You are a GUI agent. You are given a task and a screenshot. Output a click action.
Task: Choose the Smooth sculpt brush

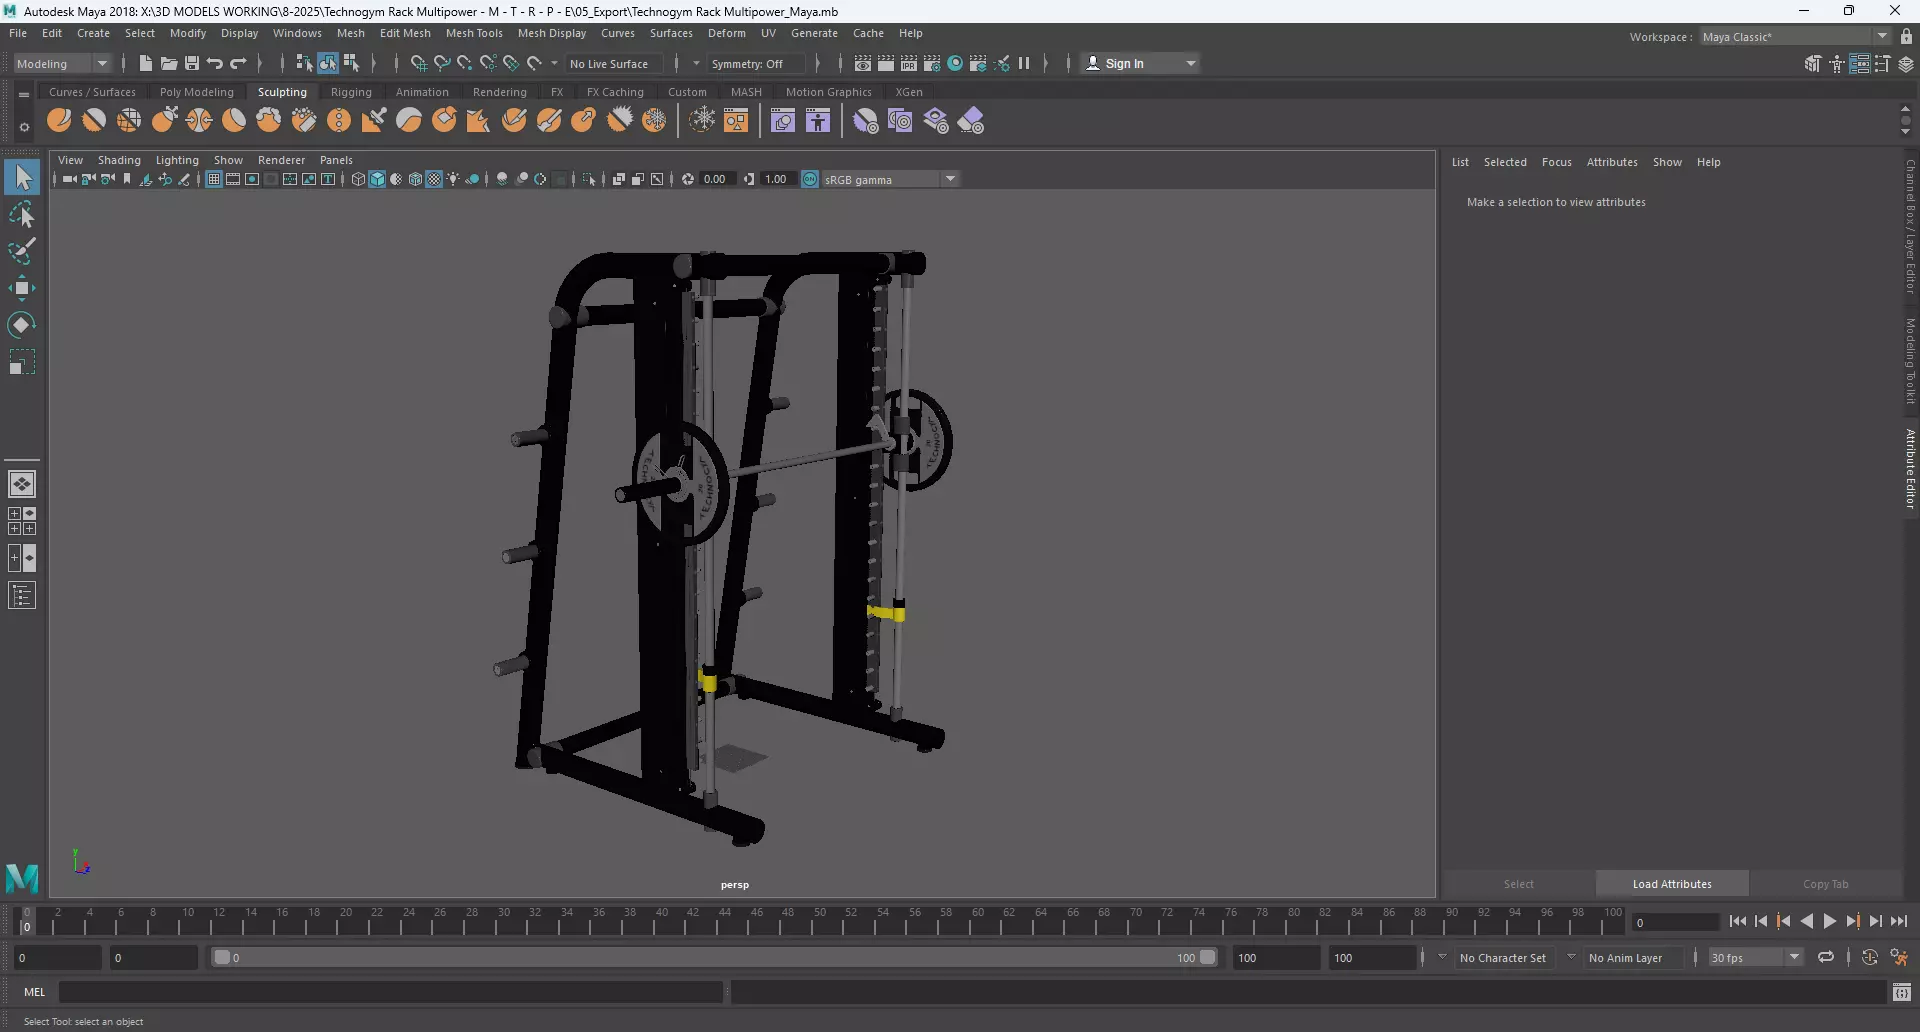94,121
